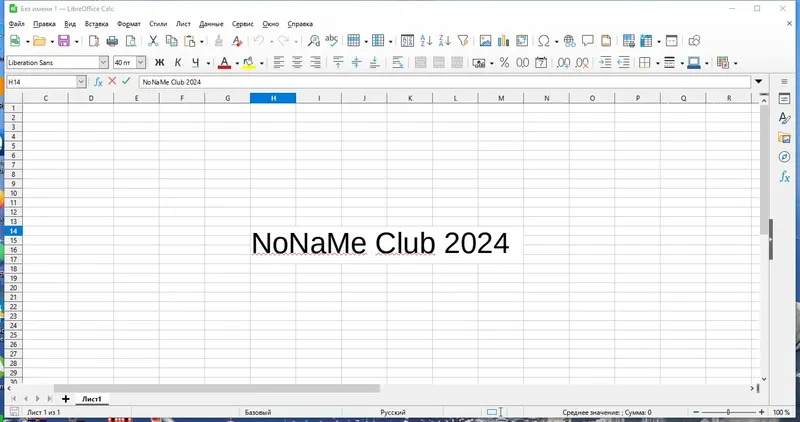This screenshot has width=800, height=422.
Task: Click the Omega special character icon
Action: tap(544, 41)
